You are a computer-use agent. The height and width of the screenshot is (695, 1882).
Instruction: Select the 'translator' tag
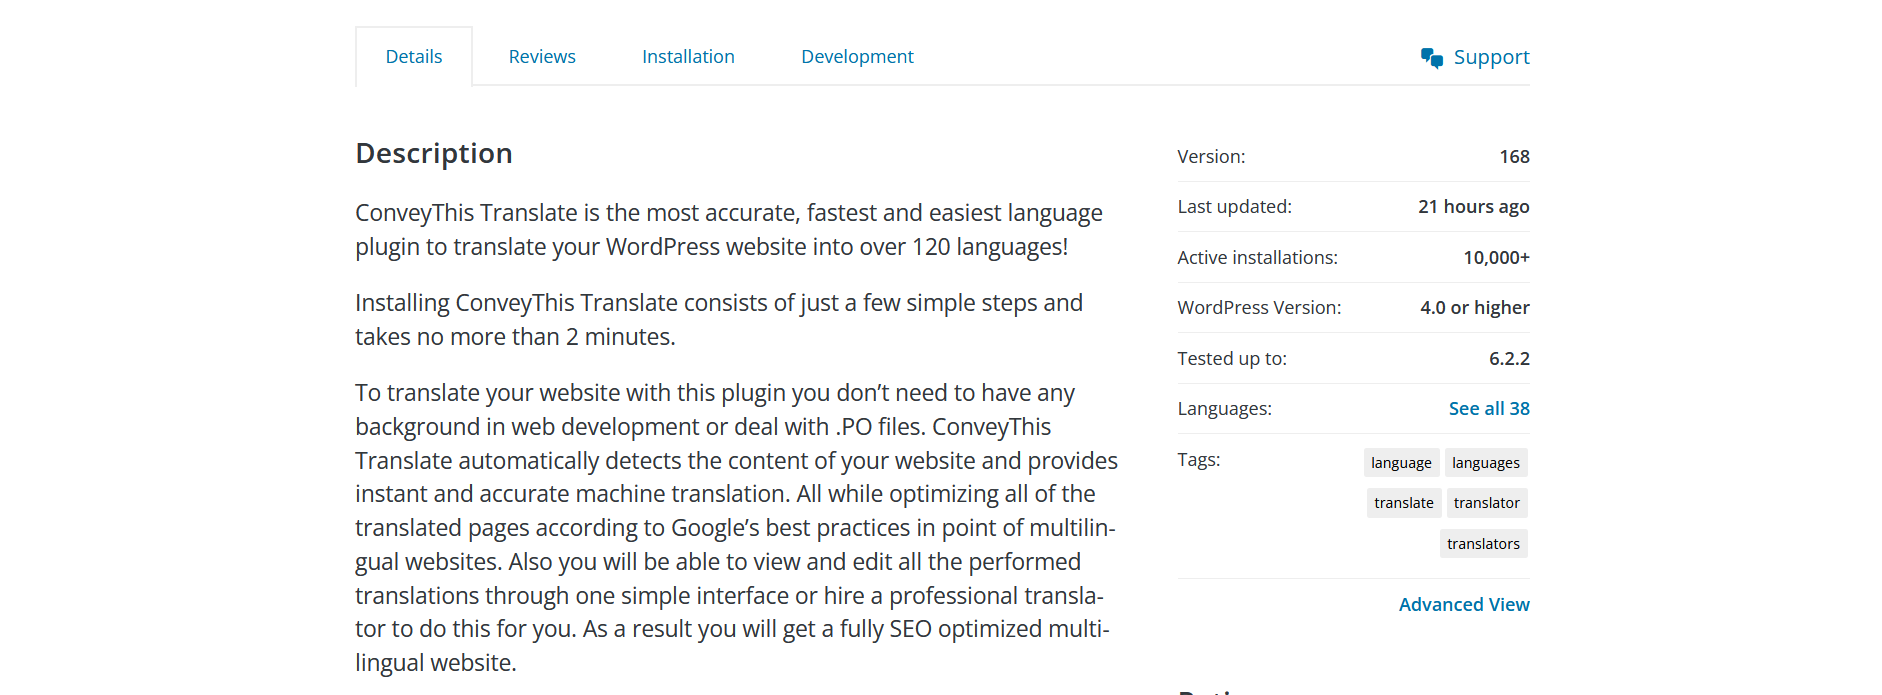1486,503
